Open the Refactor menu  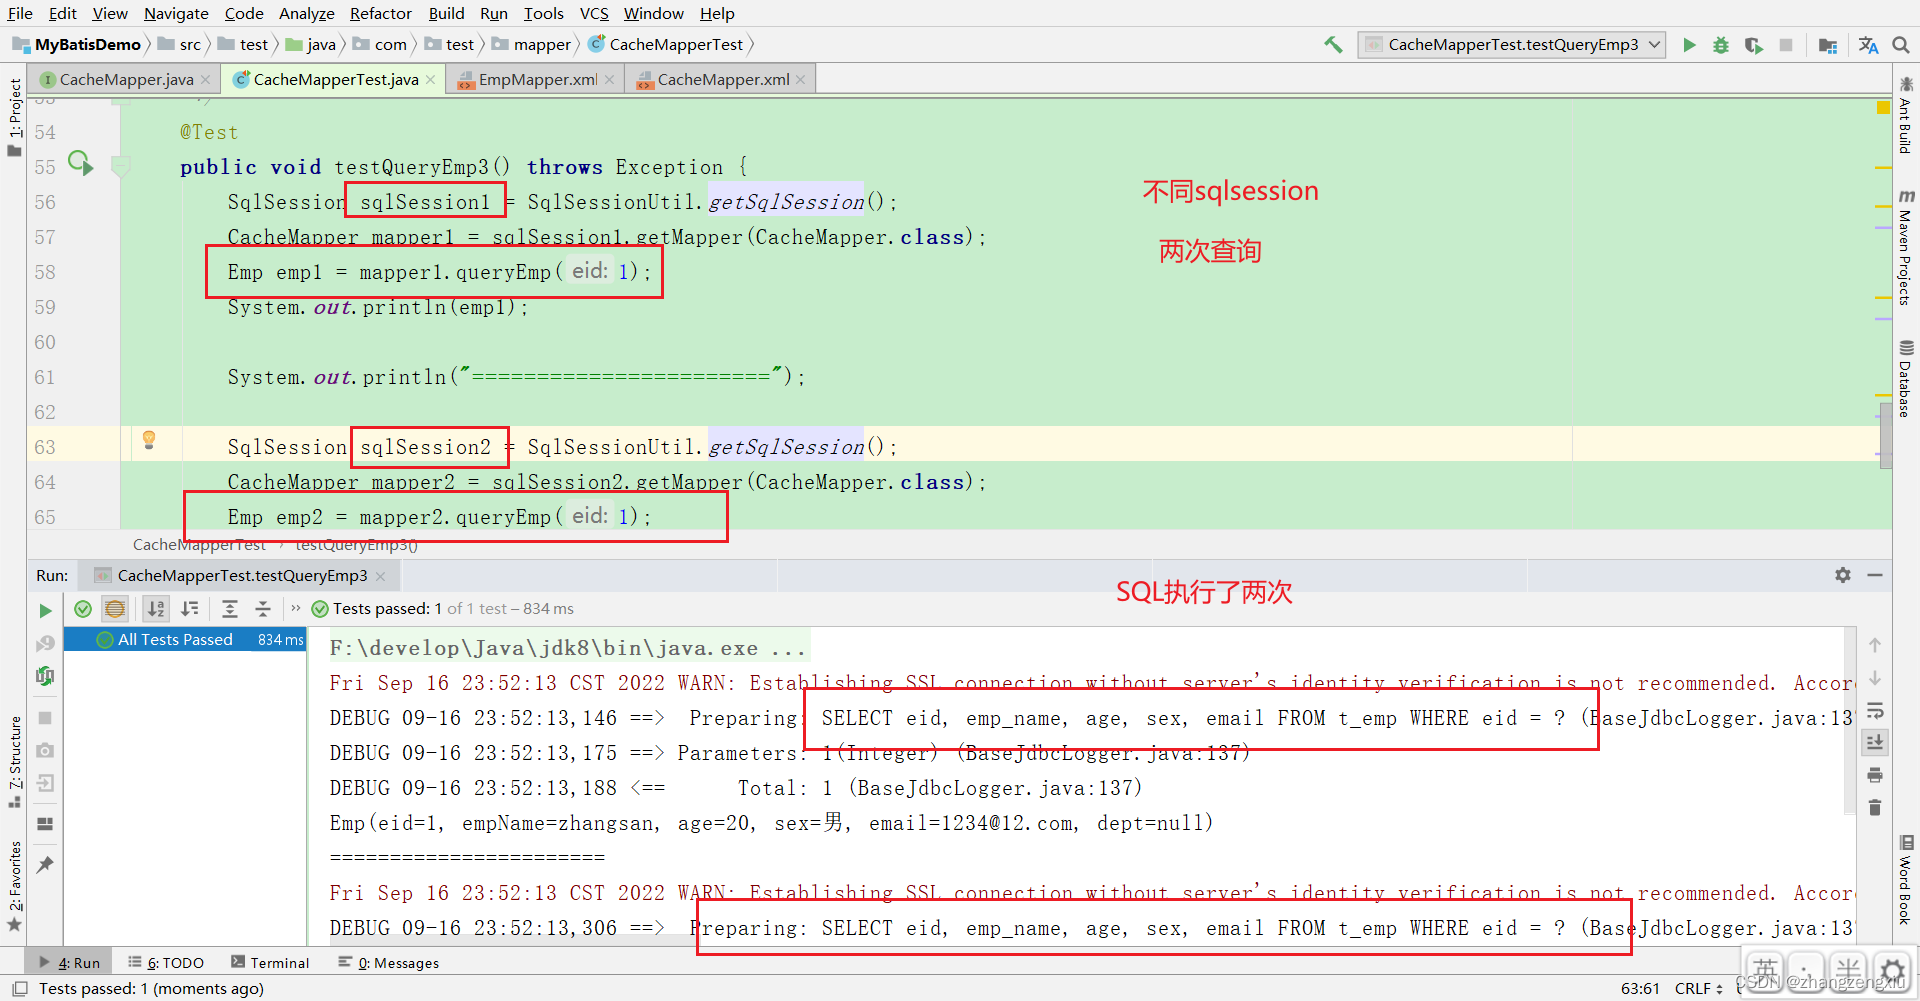click(380, 13)
